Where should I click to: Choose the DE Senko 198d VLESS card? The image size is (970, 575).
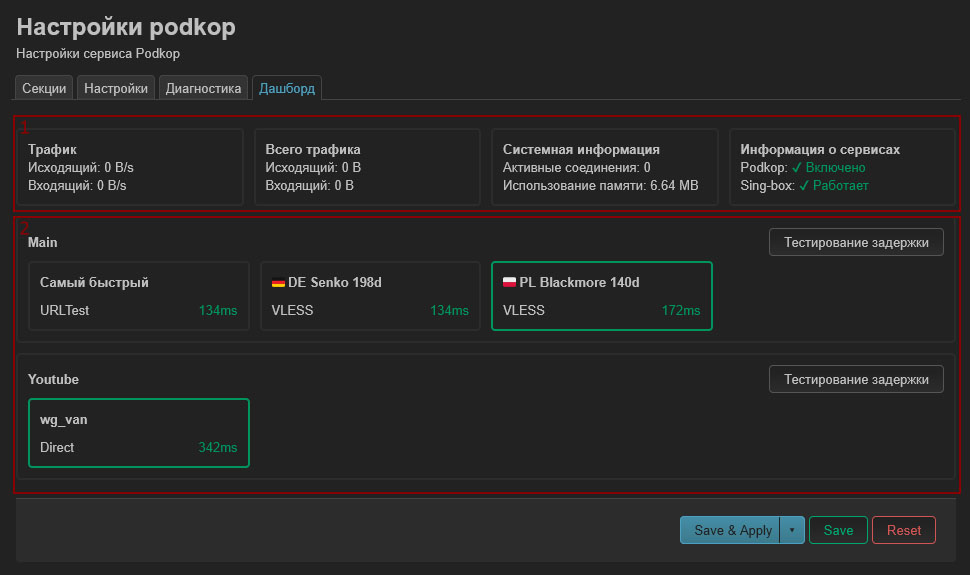pos(370,296)
